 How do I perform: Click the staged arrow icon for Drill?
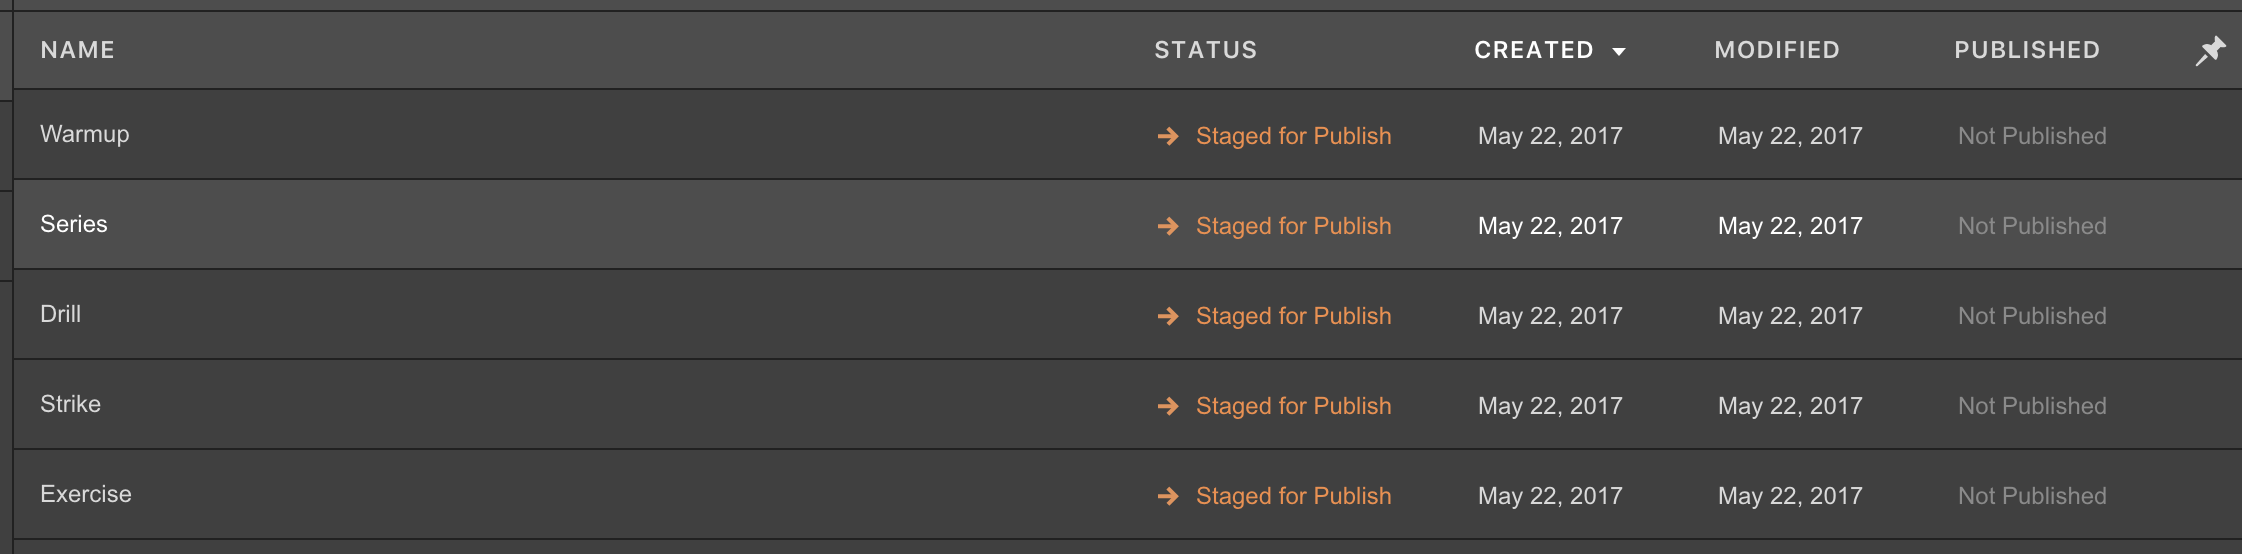pyautogui.click(x=1168, y=316)
